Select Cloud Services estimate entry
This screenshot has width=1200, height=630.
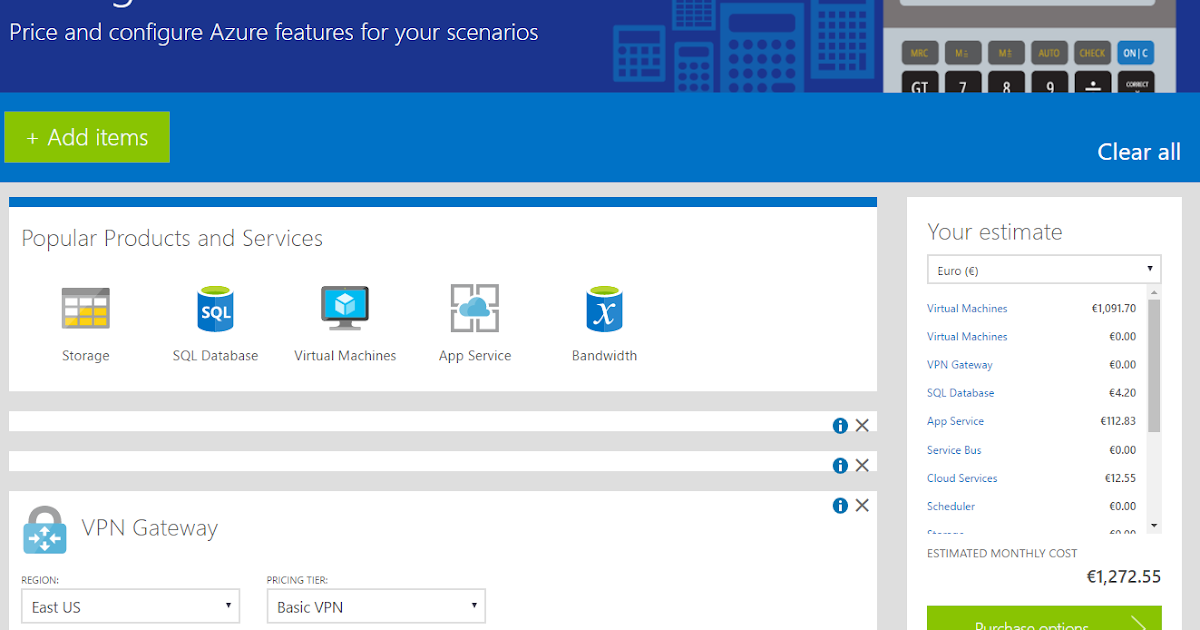(x=962, y=478)
